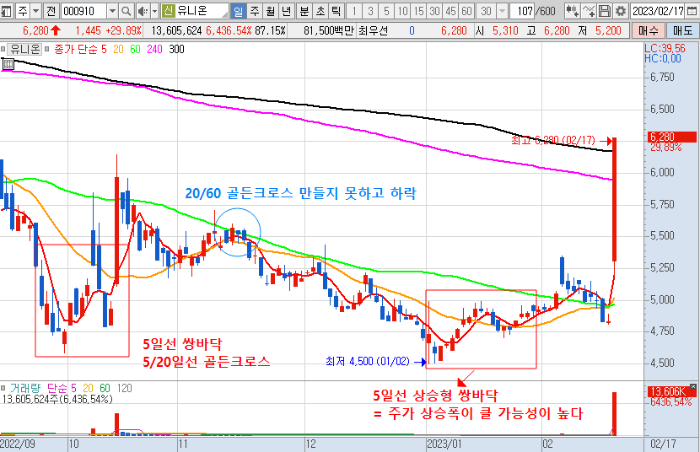Select the 일 daily chart period

click(238, 11)
